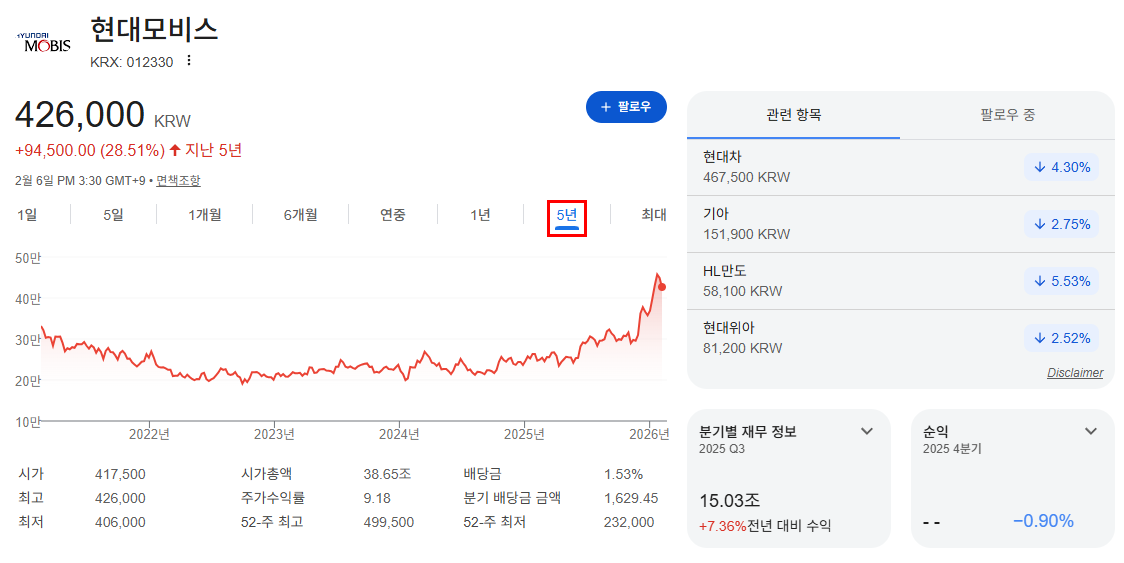Click the 2025년 axis label on chart
Image resolution: width=1124 pixels, height=563 pixels.
coord(524,435)
